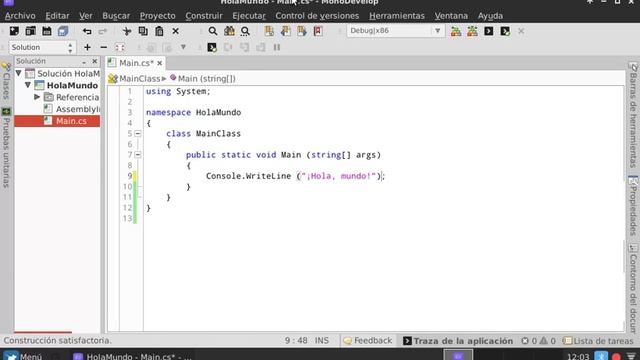Click the Find Next magnifier icon
The height and width of the screenshot is (360, 640).
click(245, 31)
